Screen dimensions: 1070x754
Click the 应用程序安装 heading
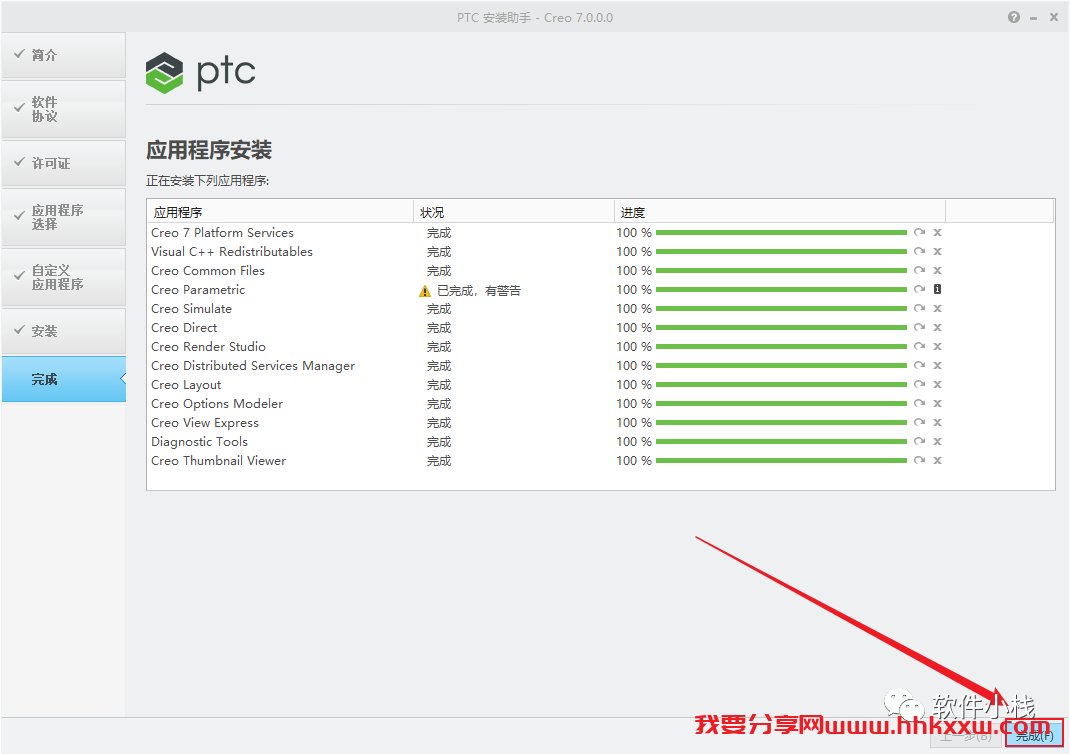(209, 150)
